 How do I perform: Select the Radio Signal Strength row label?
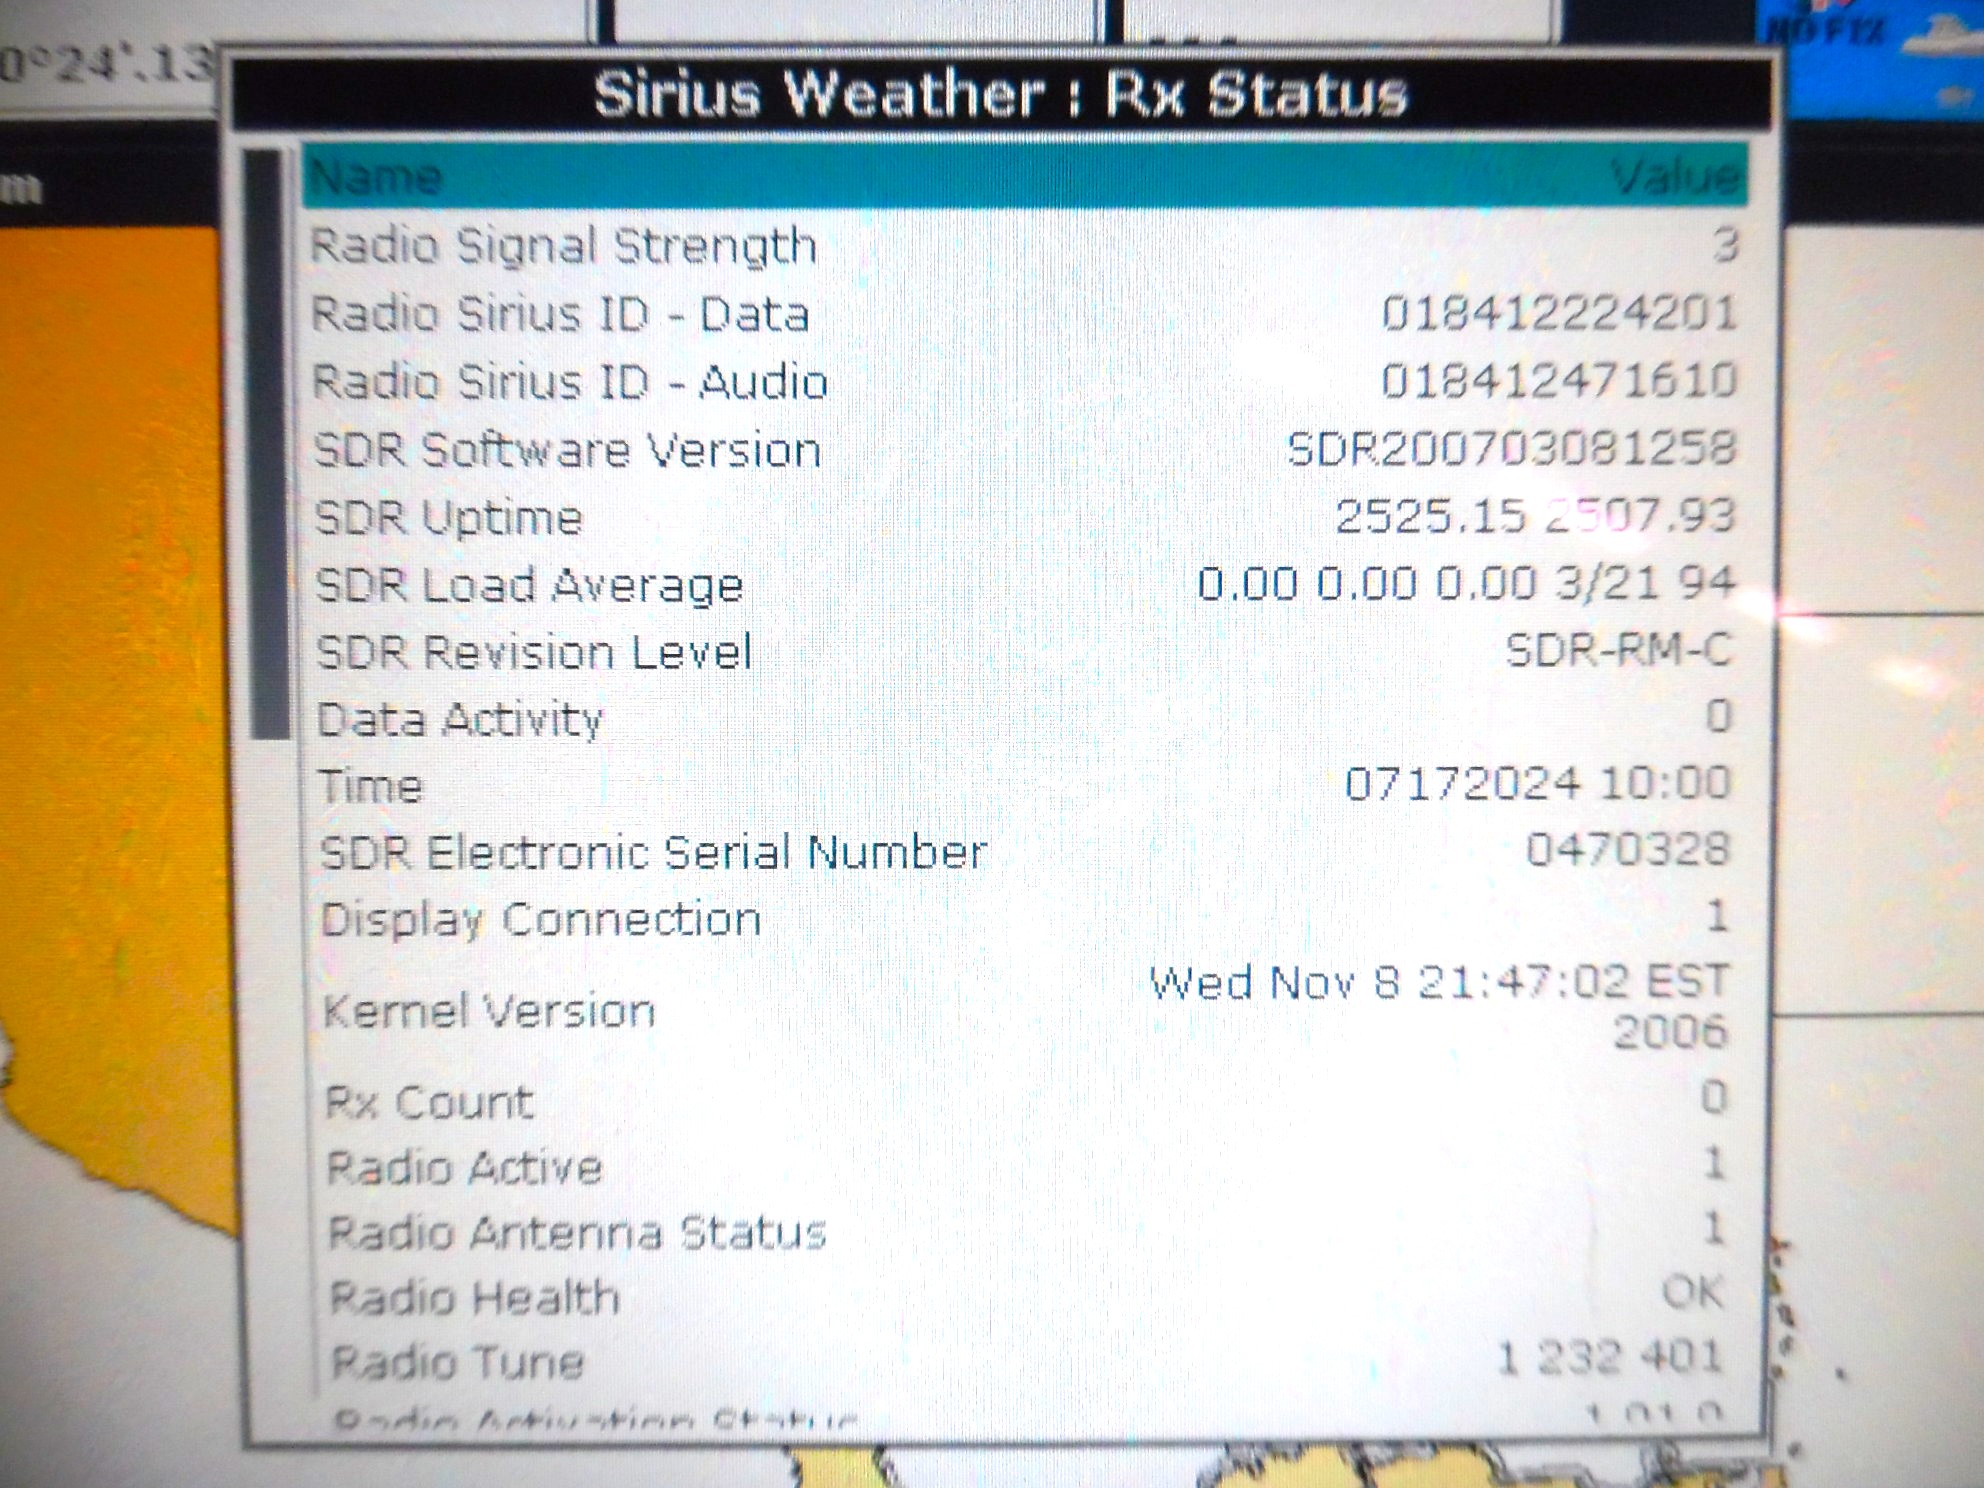(563, 247)
